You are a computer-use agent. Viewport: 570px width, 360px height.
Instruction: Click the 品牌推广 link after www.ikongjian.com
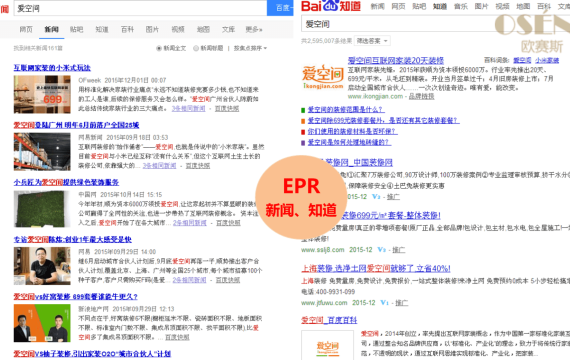421,96
